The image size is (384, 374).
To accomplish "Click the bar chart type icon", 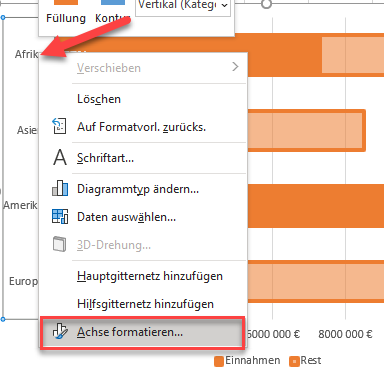I will click(x=60, y=188).
